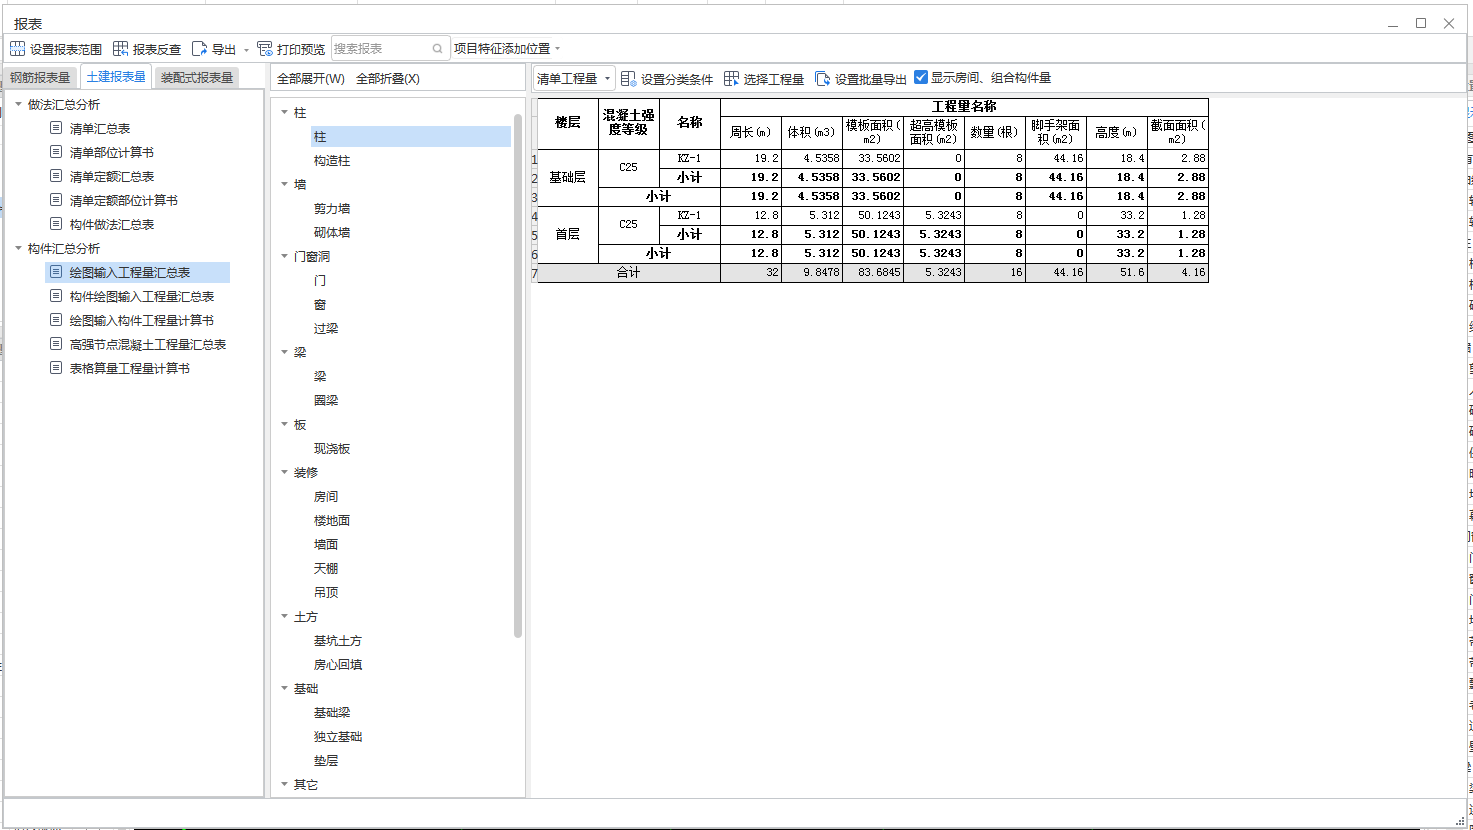Viewport: 1473px width, 830px height.
Task: Select 剪力墙 in component list
Action: (x=332, y=209)
